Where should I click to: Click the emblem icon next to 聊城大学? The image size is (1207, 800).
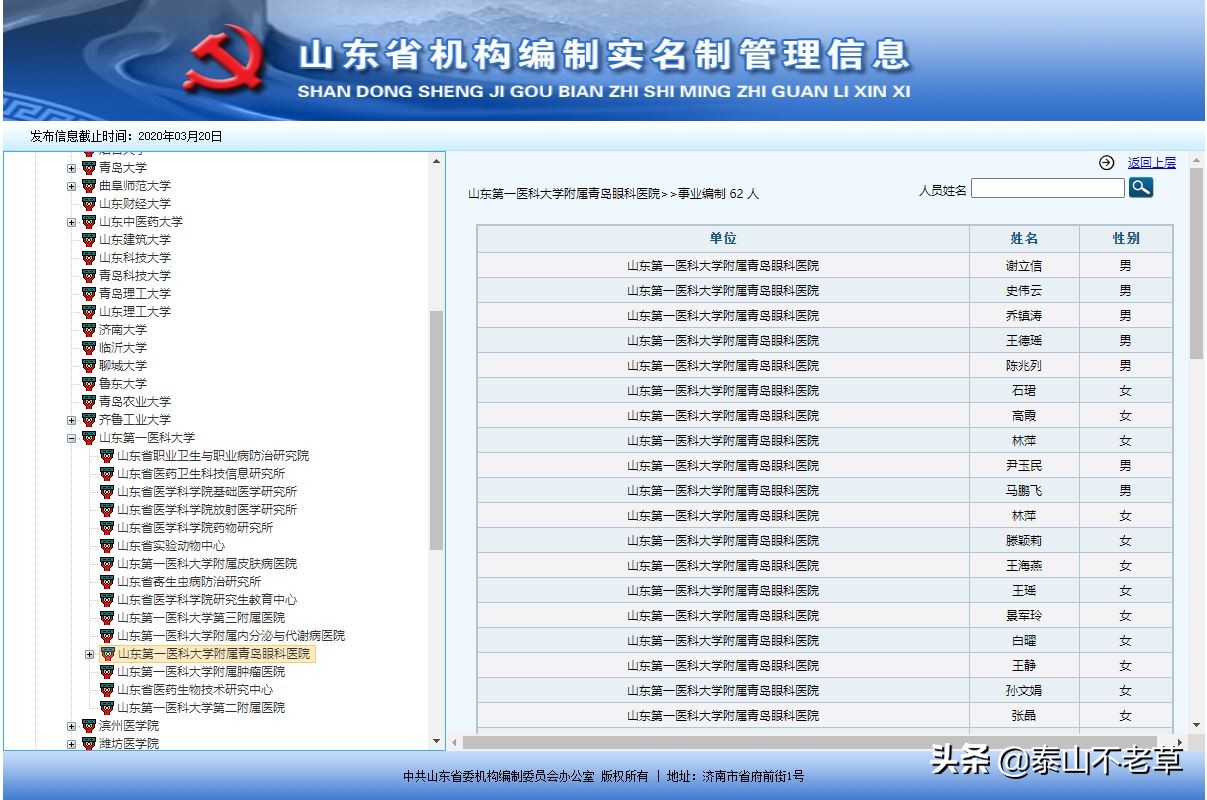(x=88, y=366)
